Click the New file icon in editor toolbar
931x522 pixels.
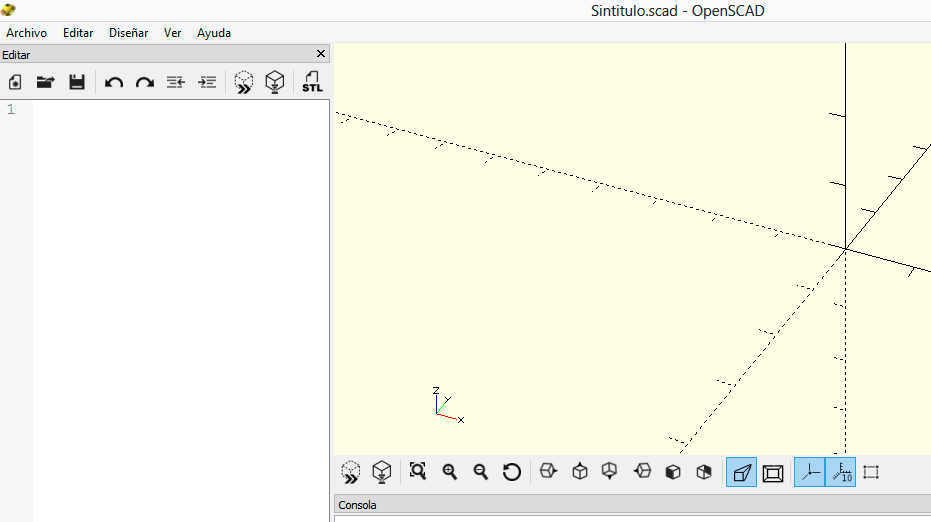pyautogui.click(x=15, y=82)
